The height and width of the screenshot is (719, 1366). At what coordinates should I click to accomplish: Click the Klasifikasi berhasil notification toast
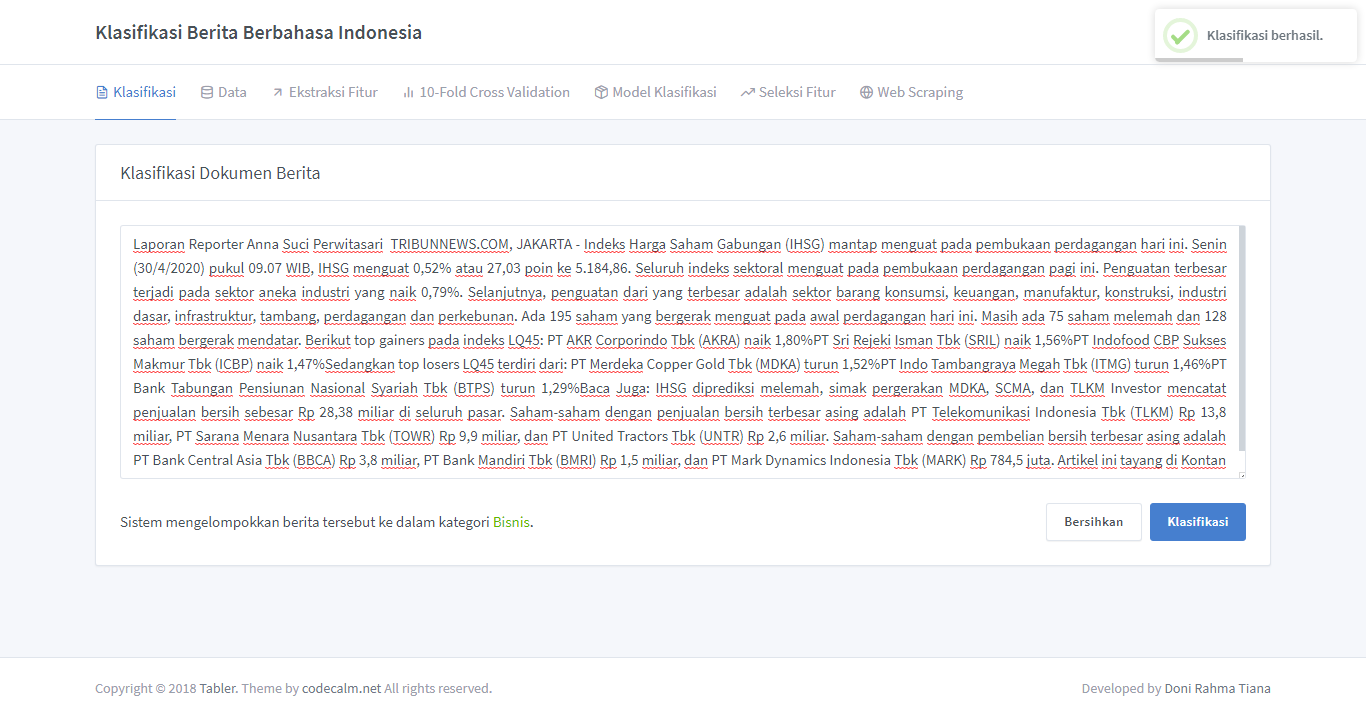coord(1256,36)
